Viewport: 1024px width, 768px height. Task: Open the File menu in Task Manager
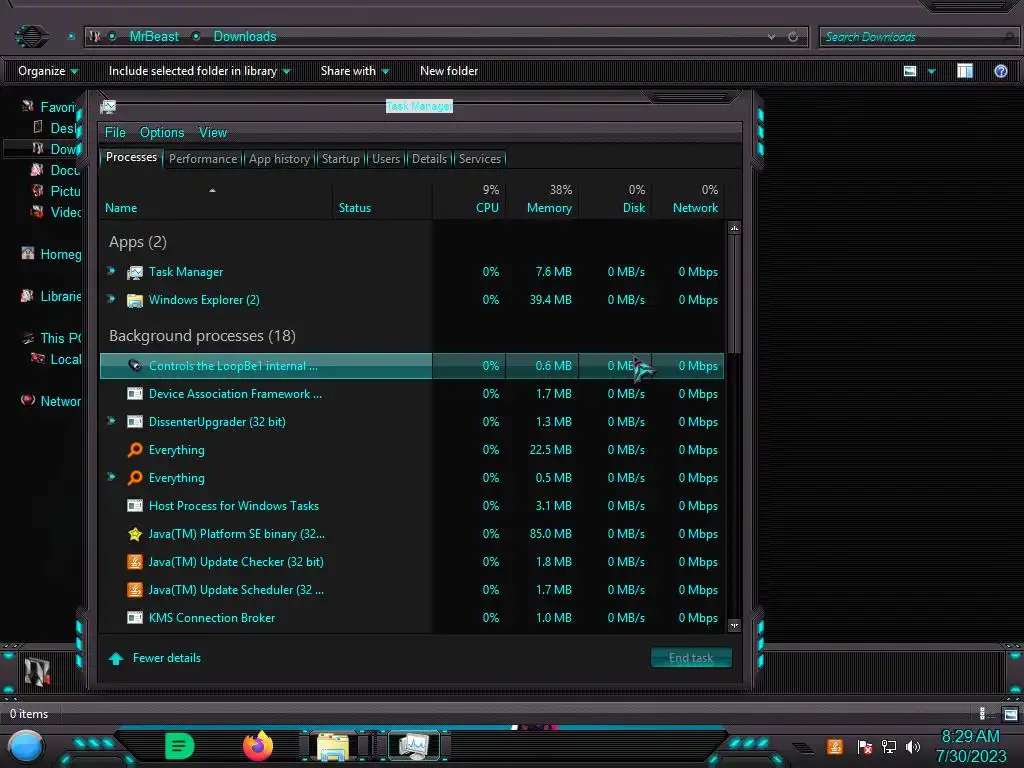[115, 133]
